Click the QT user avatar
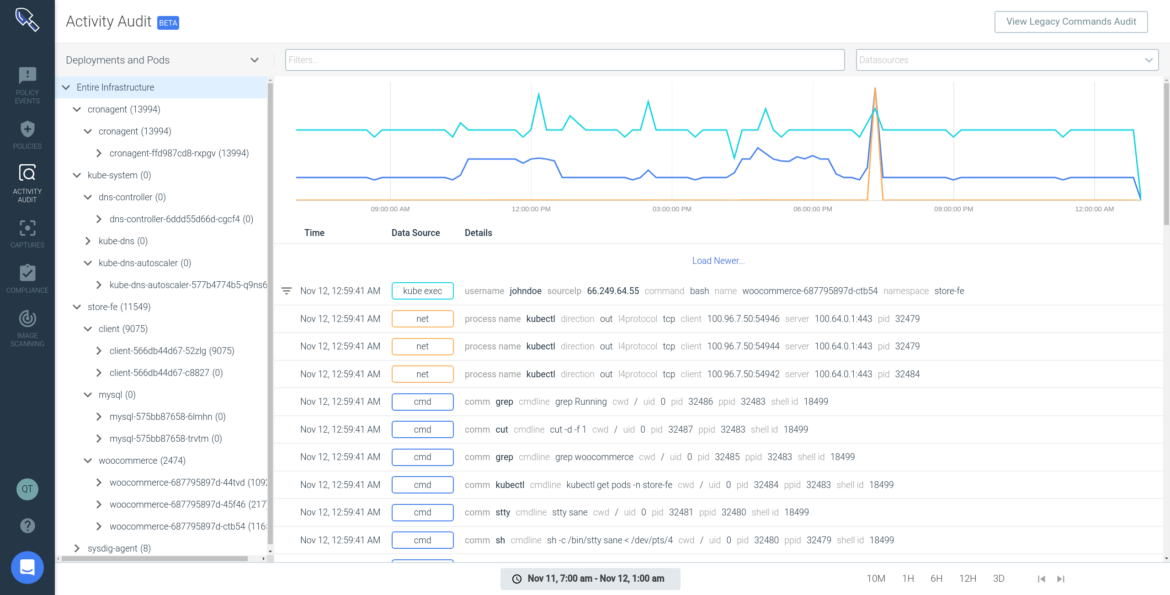Image resolution: width=1170 pixels, height=595 pixels. click(x=27, y=489)
